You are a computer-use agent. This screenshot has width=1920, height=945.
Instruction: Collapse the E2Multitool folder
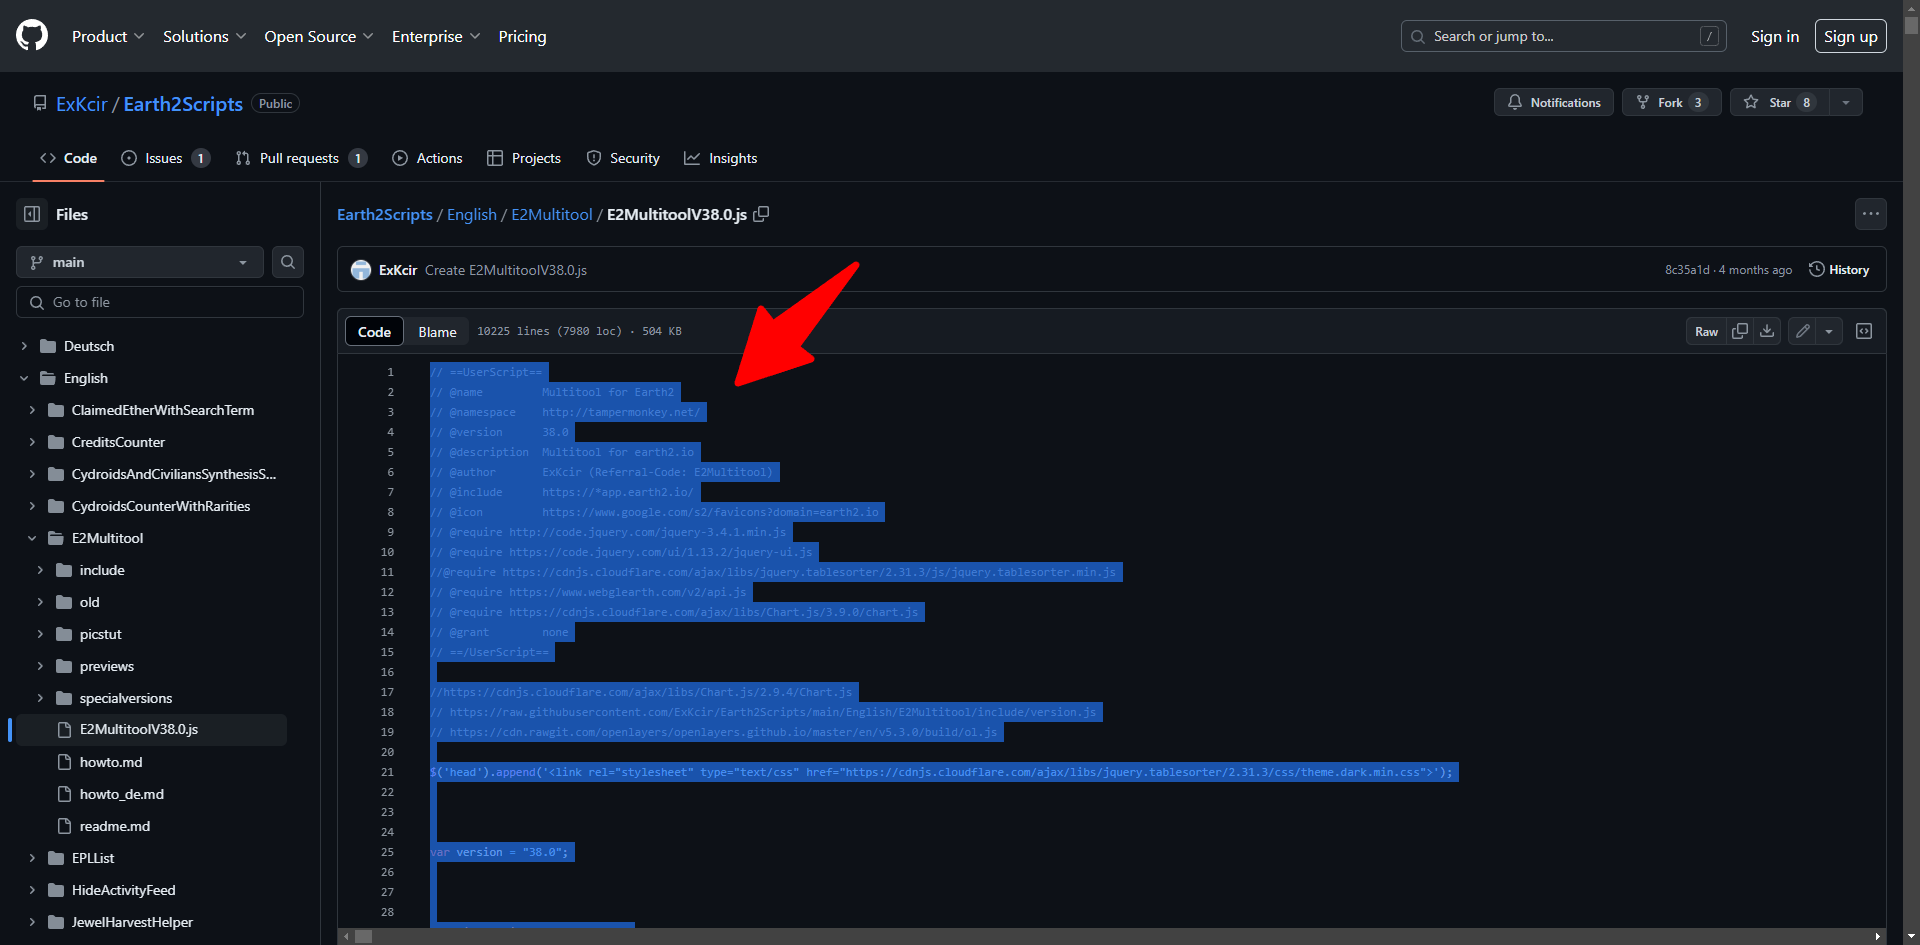point(32,538)
